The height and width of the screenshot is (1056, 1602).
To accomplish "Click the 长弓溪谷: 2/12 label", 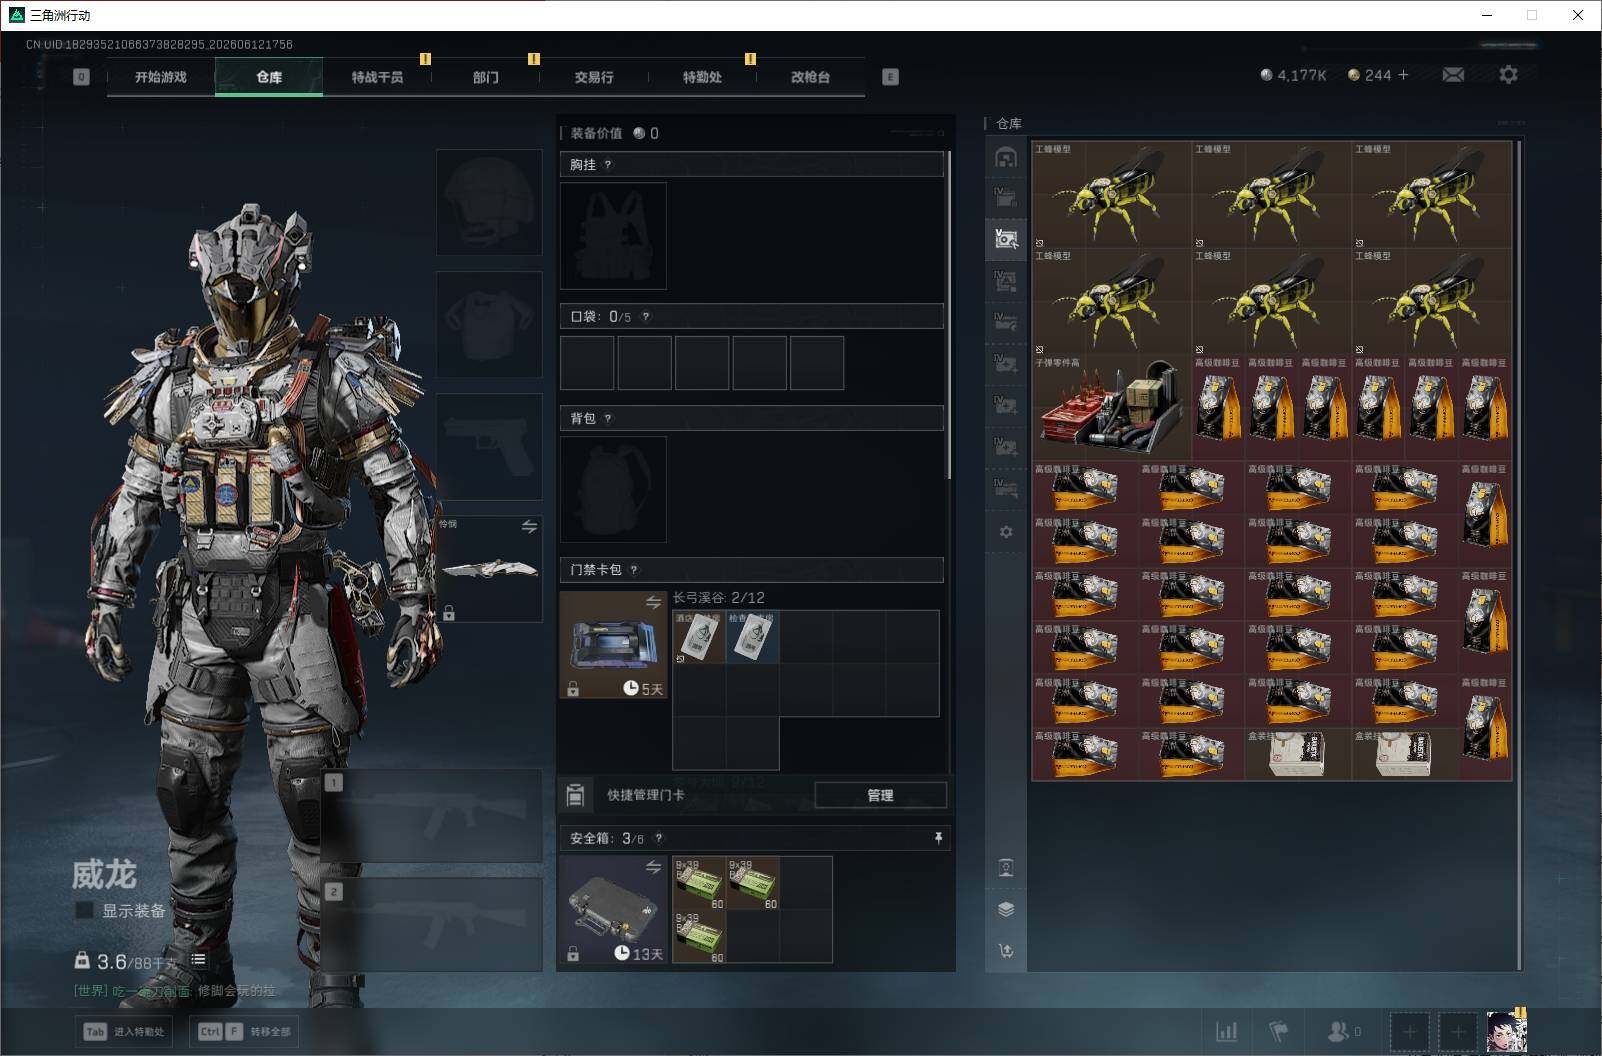I will 719,598.
